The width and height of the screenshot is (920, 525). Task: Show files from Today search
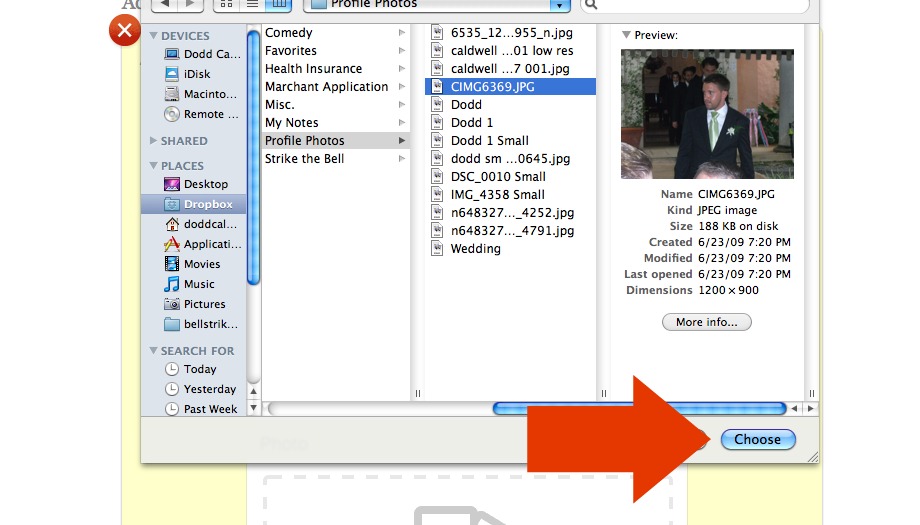pos(191,369)
